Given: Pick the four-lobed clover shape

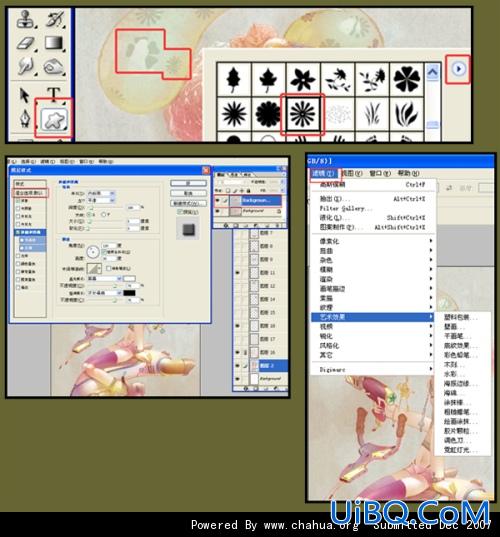Looking at the screenshot, I should tap(407, 80).
